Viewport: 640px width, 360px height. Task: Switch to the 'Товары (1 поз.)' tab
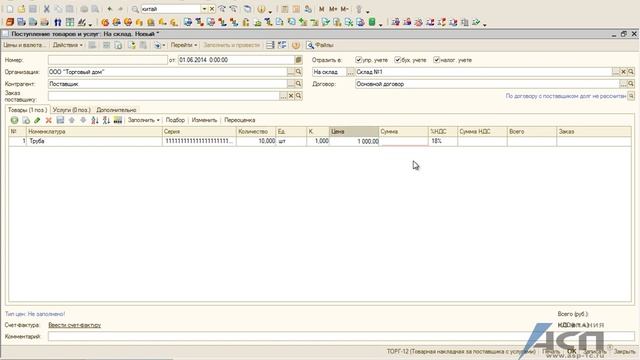27,110
